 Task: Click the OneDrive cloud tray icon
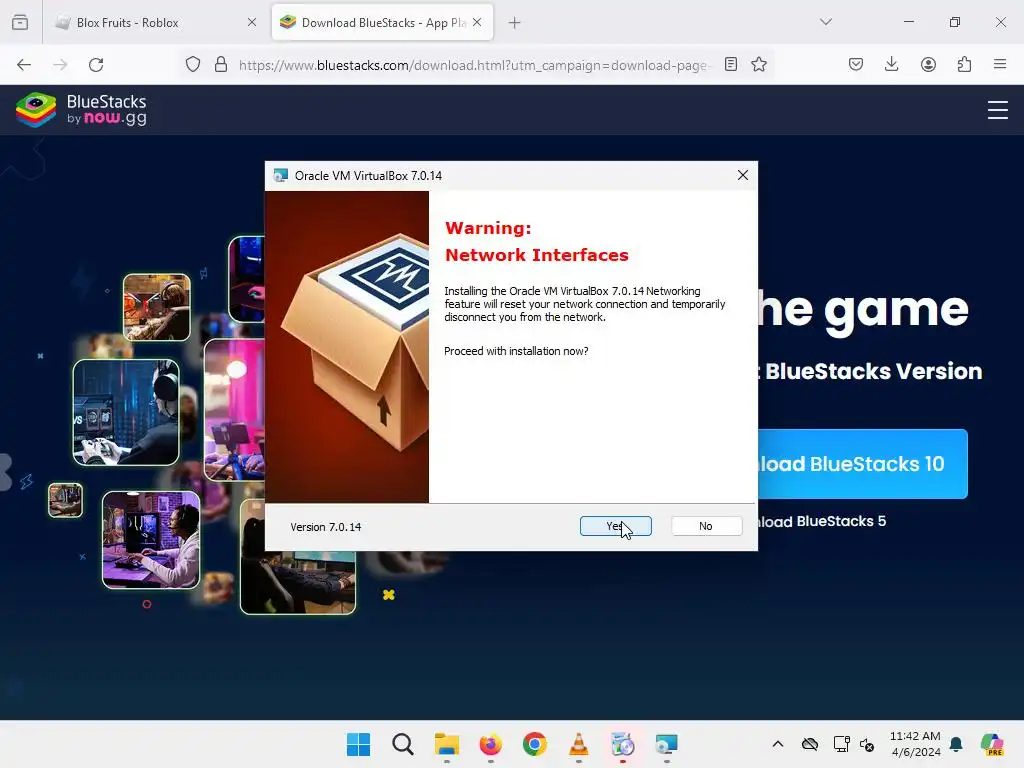click(x=810, y=744)
